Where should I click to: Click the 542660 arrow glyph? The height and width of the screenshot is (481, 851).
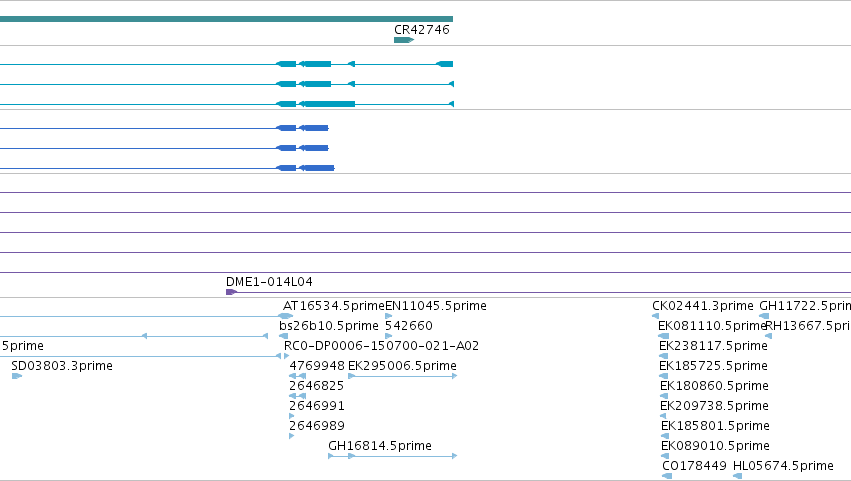[x=389, y=336]
